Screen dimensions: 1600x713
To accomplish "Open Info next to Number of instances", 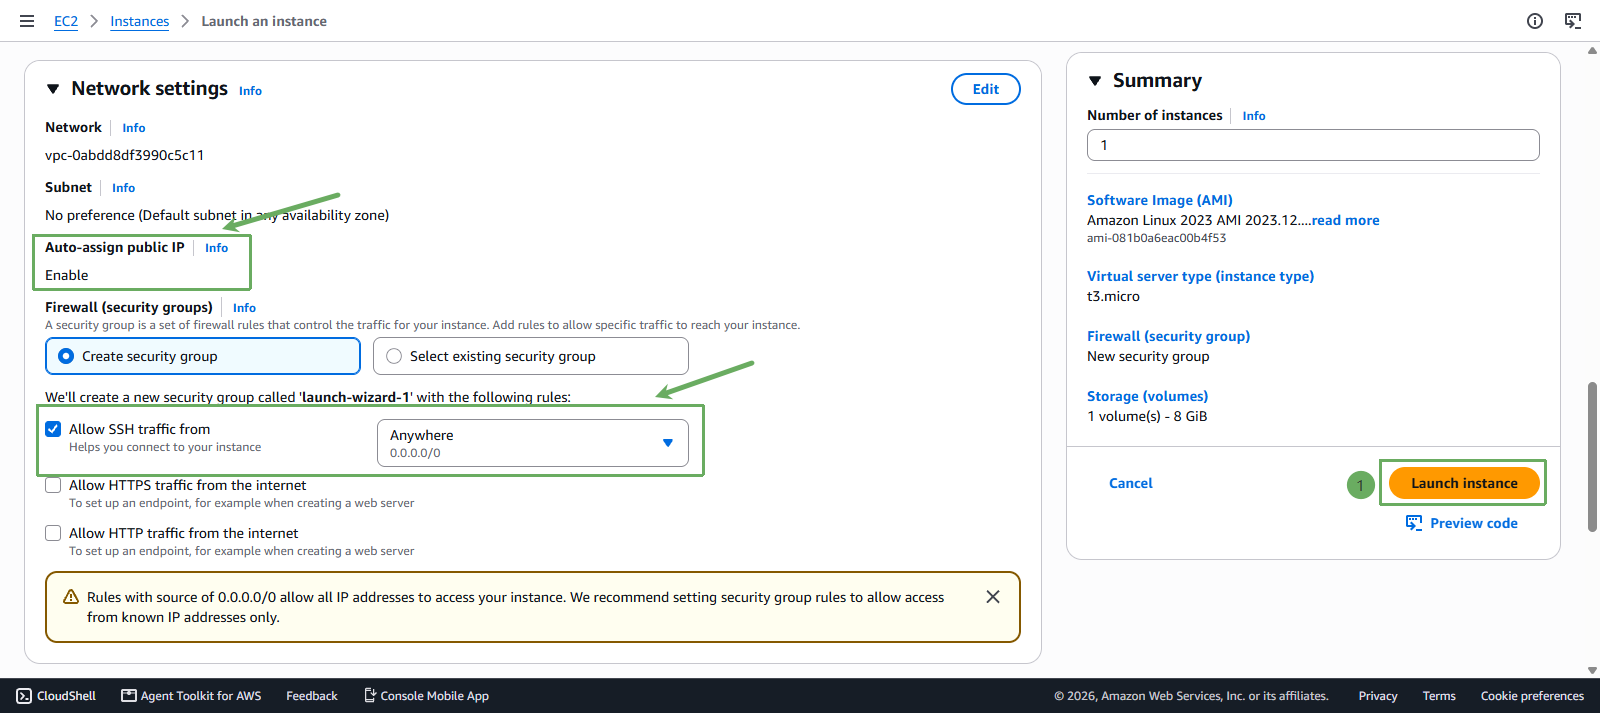I will click(1254, 116).
